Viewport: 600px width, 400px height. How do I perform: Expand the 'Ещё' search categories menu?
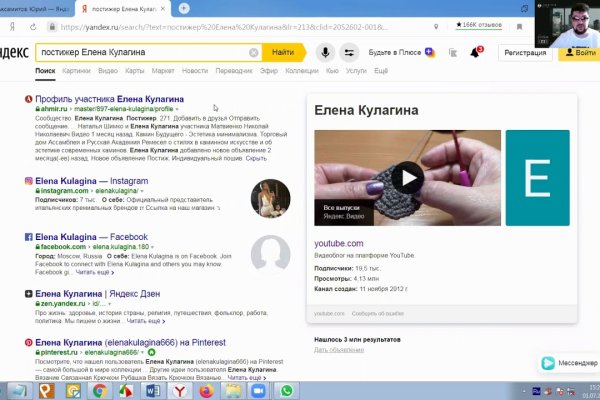click(x=381, y=72)
